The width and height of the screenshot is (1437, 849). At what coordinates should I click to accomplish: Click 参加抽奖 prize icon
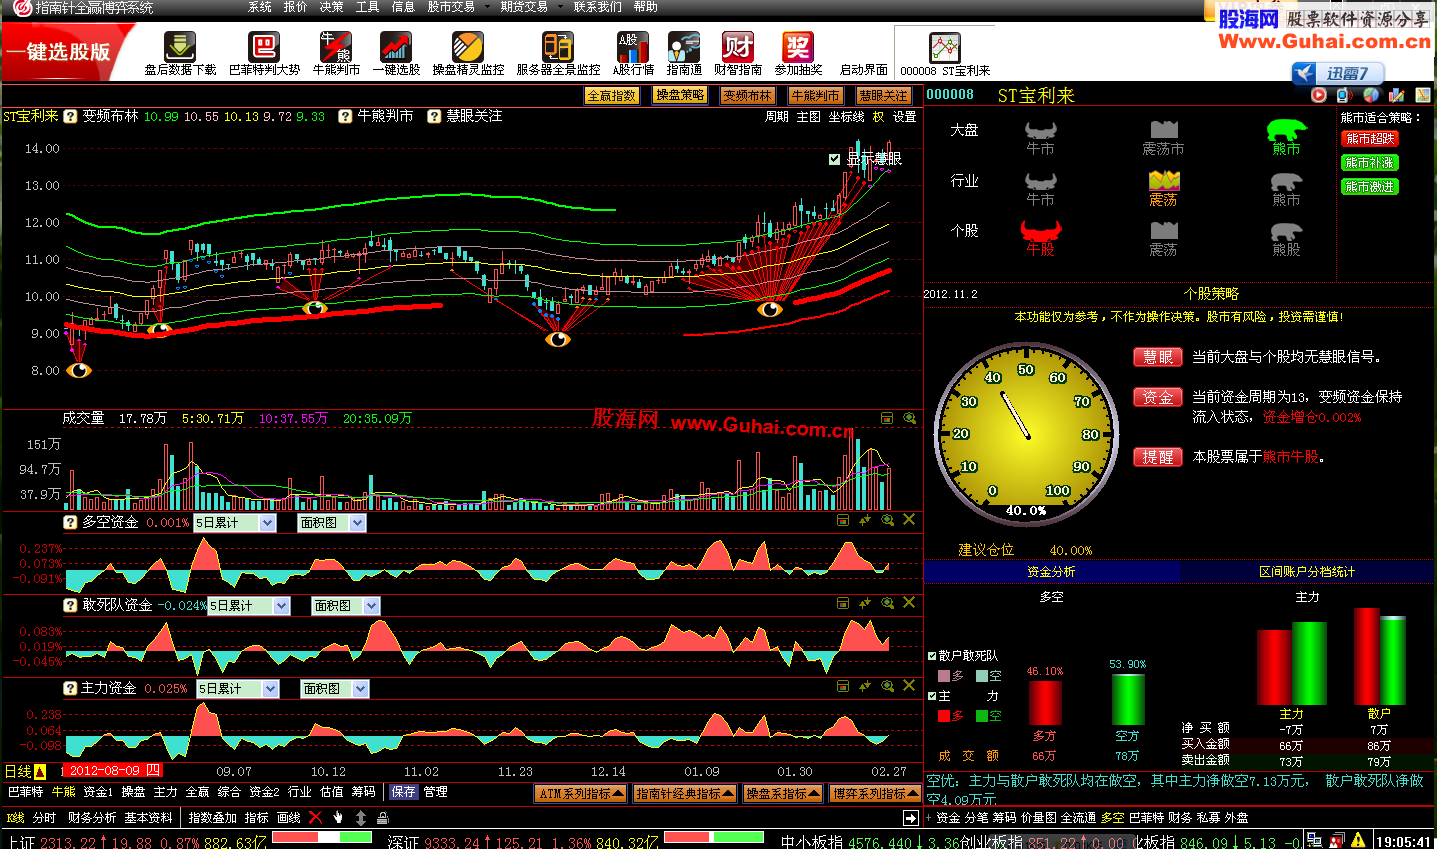pyautogui.click(x=797, y=48)
